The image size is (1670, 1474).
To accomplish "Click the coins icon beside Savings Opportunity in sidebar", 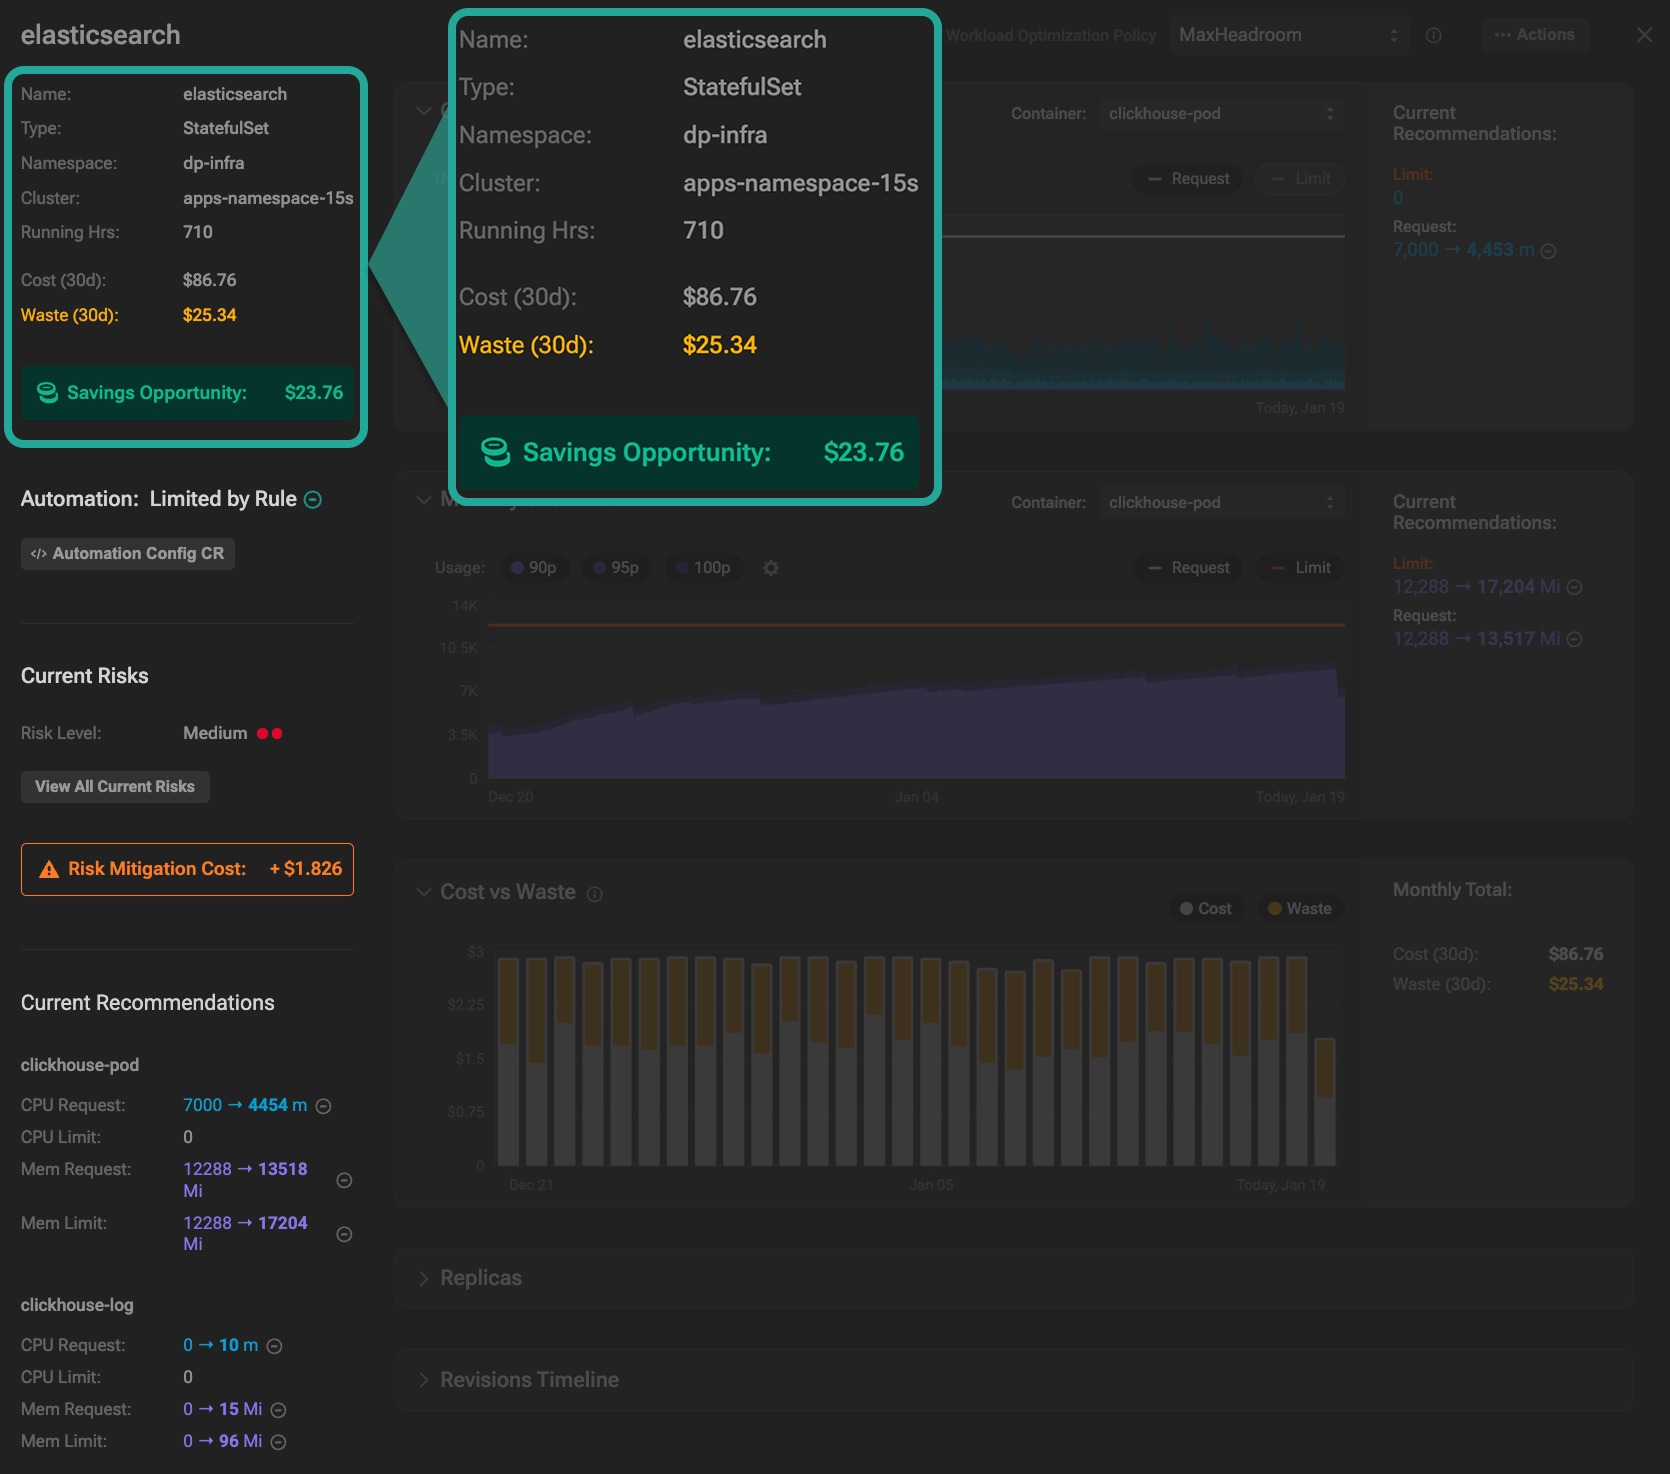I will click(x=47, y=393).
